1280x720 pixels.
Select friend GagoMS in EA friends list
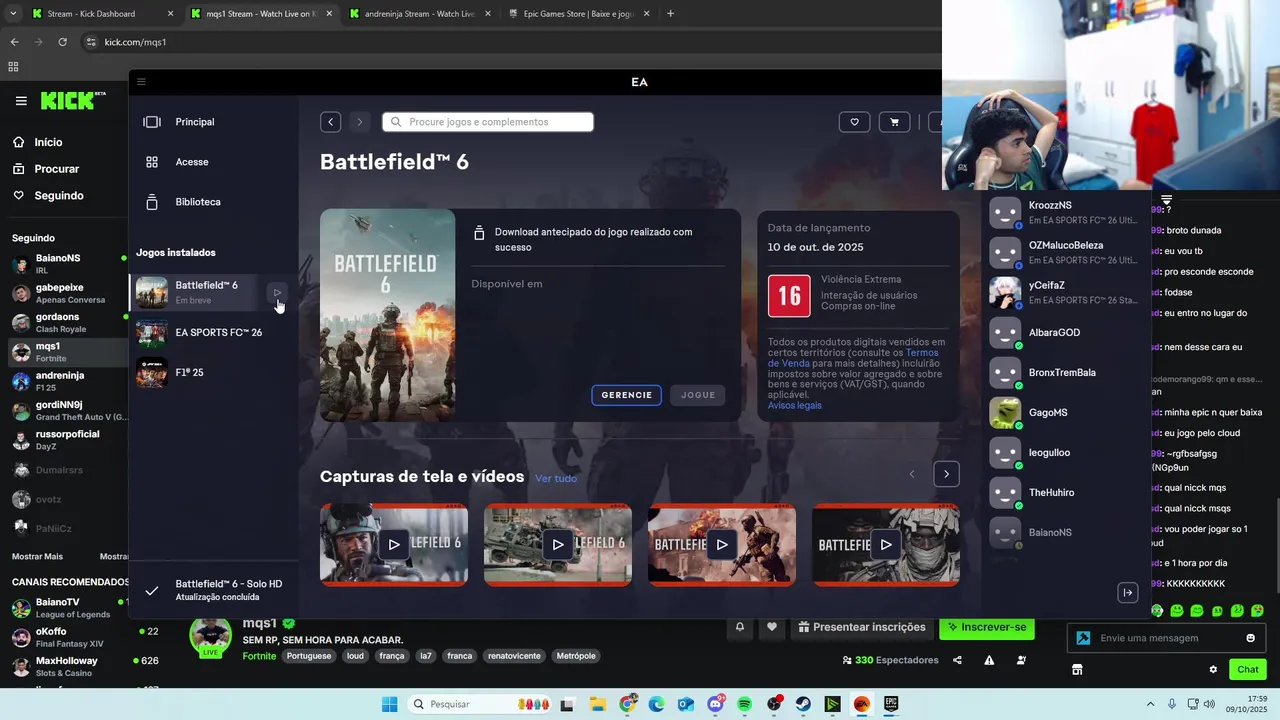(x=1065, y=412)
